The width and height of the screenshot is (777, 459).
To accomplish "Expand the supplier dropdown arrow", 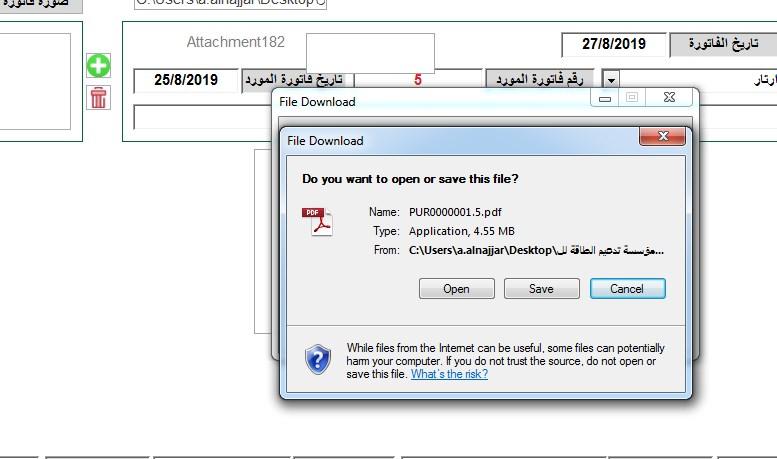I will tap(610, 80).
